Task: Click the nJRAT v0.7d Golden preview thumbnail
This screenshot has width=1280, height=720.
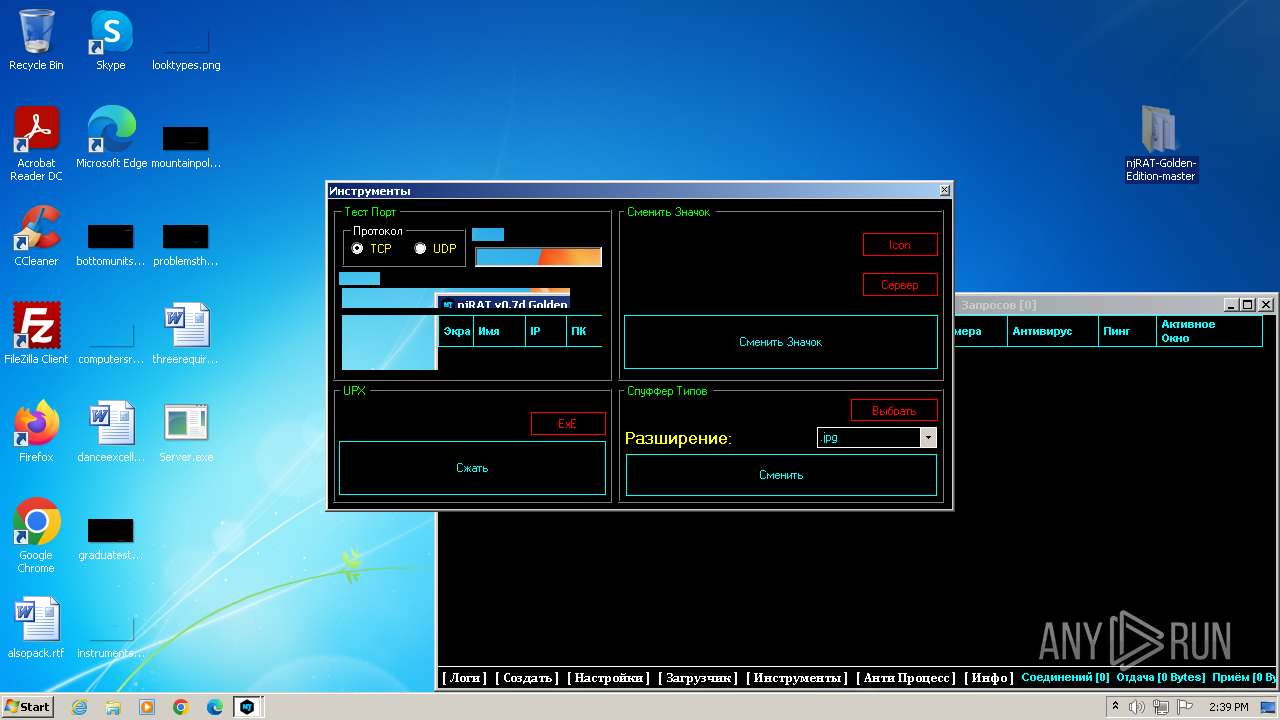Action: coord(504,303)
